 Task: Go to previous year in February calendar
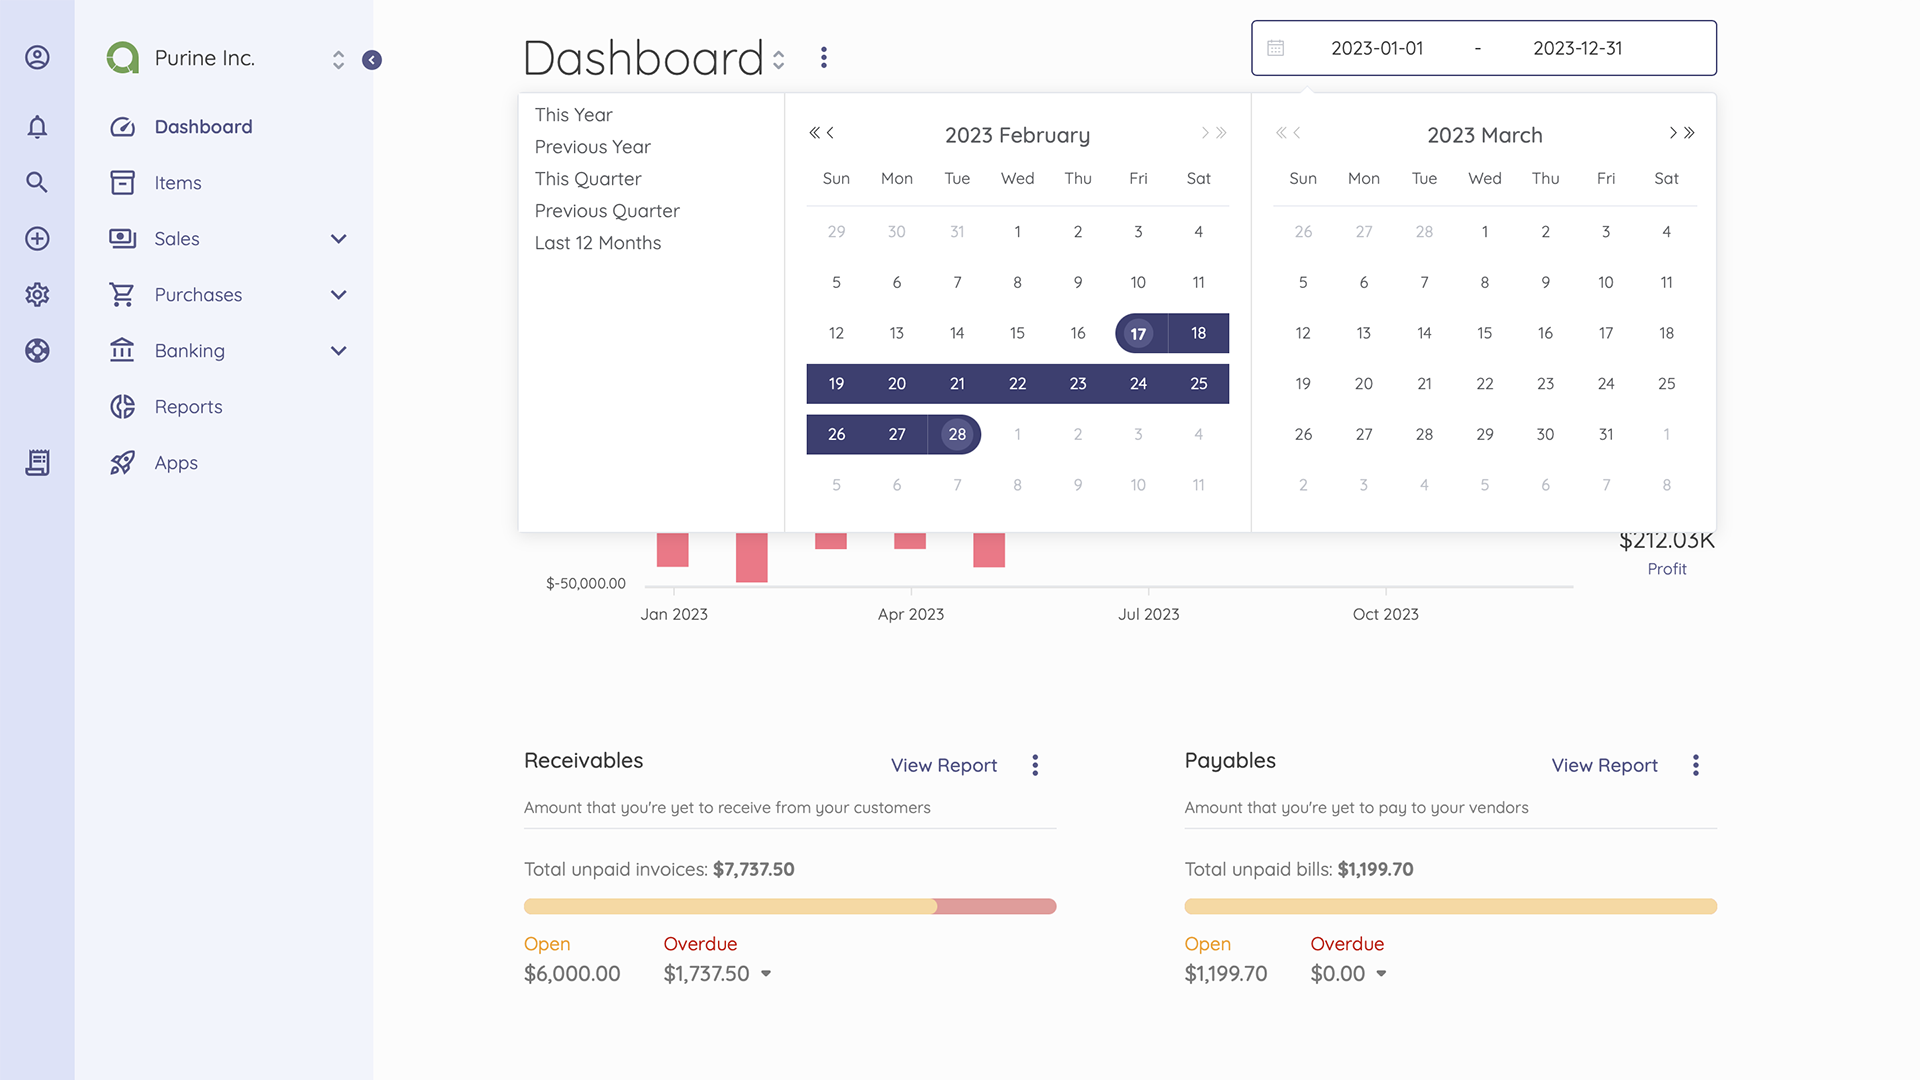814,132
